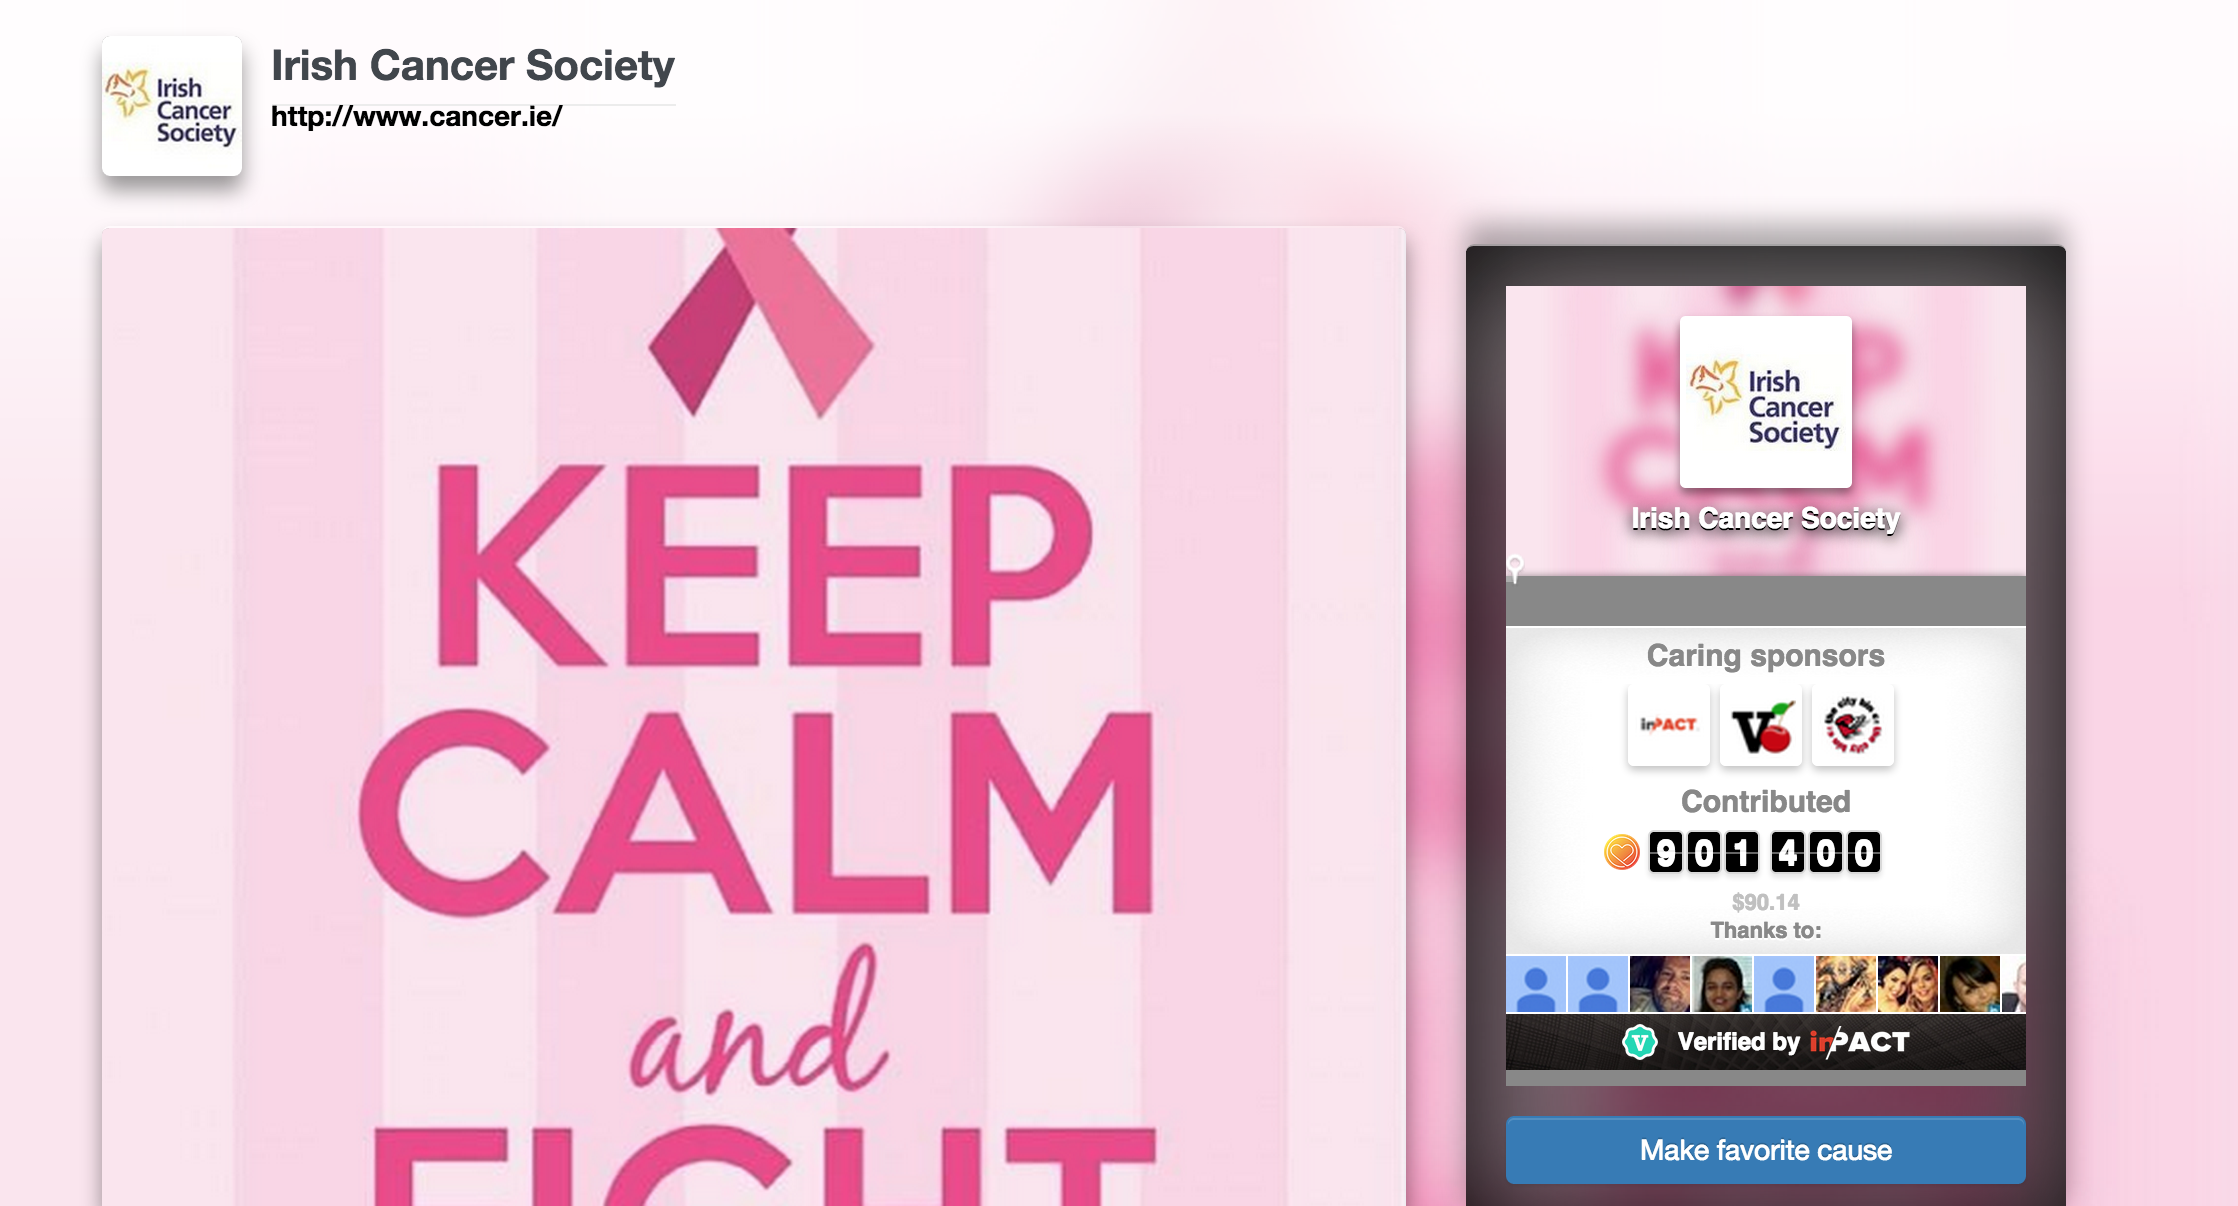Image resolution: width=2238 pixels, height=1206 pixels.
Task: Select the two blonde women contributor photo
Action: tap(1907, 984)
